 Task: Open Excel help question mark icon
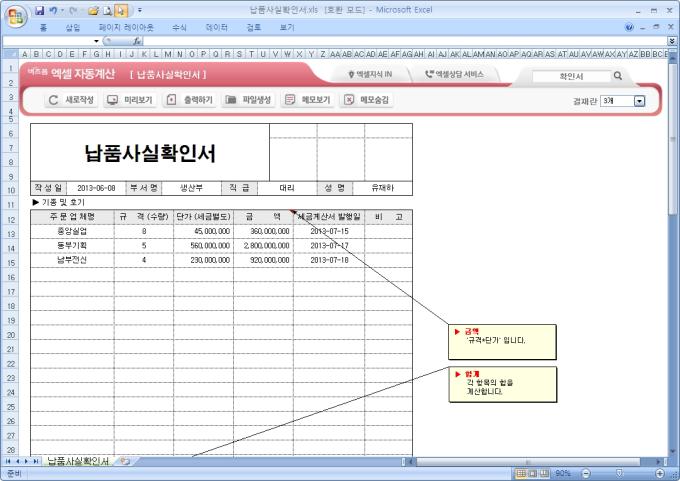[x=629, y=27]
